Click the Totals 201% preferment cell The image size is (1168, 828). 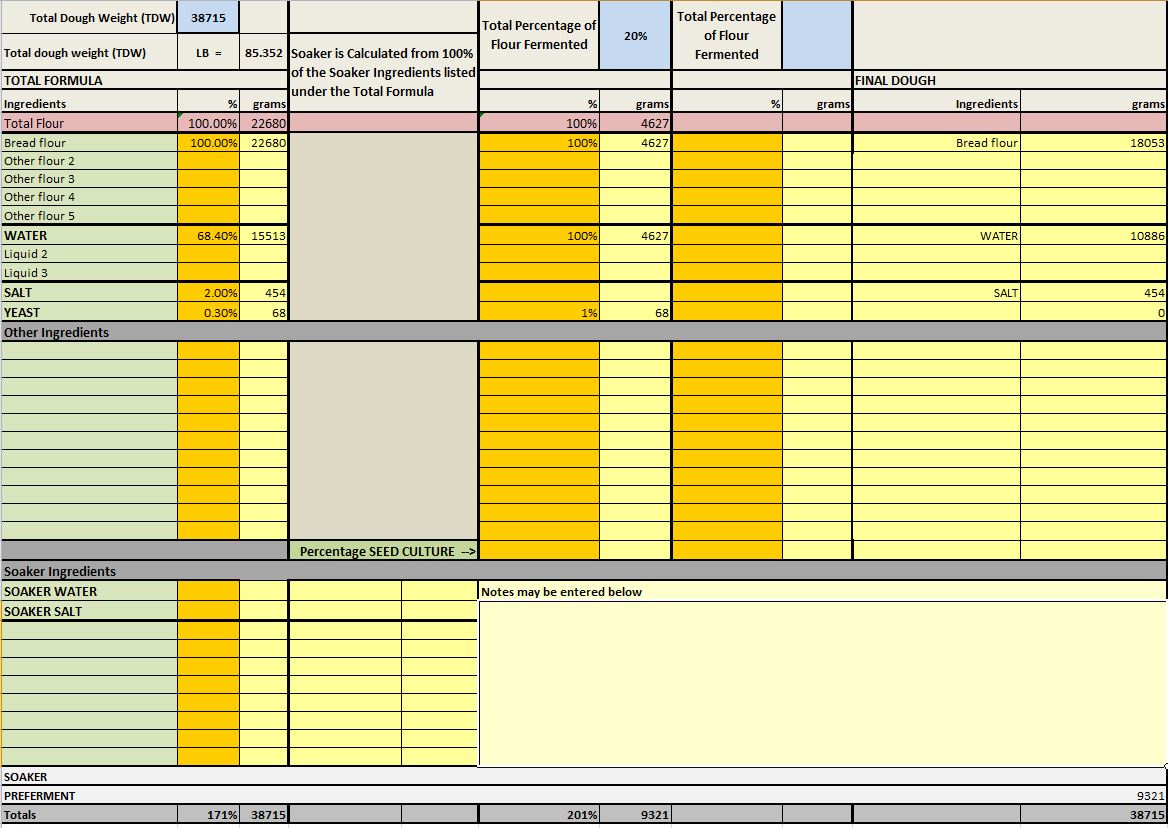[x=539, y=815]
